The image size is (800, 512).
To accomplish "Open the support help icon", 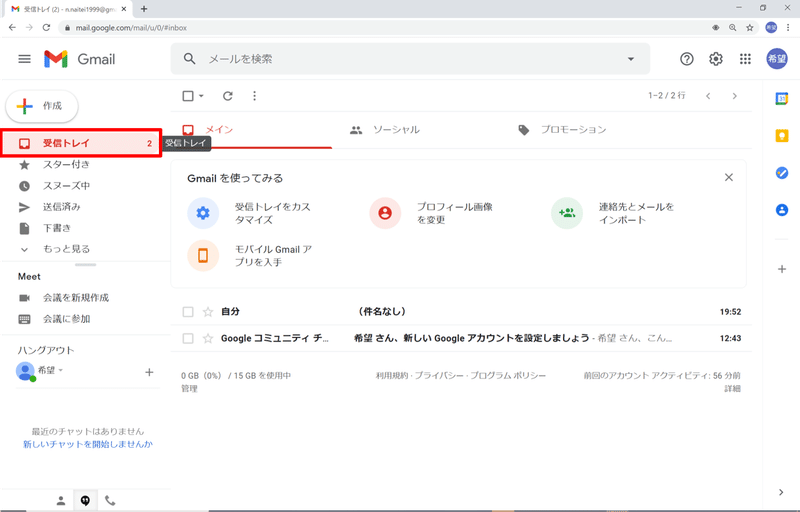I will 687,59.
